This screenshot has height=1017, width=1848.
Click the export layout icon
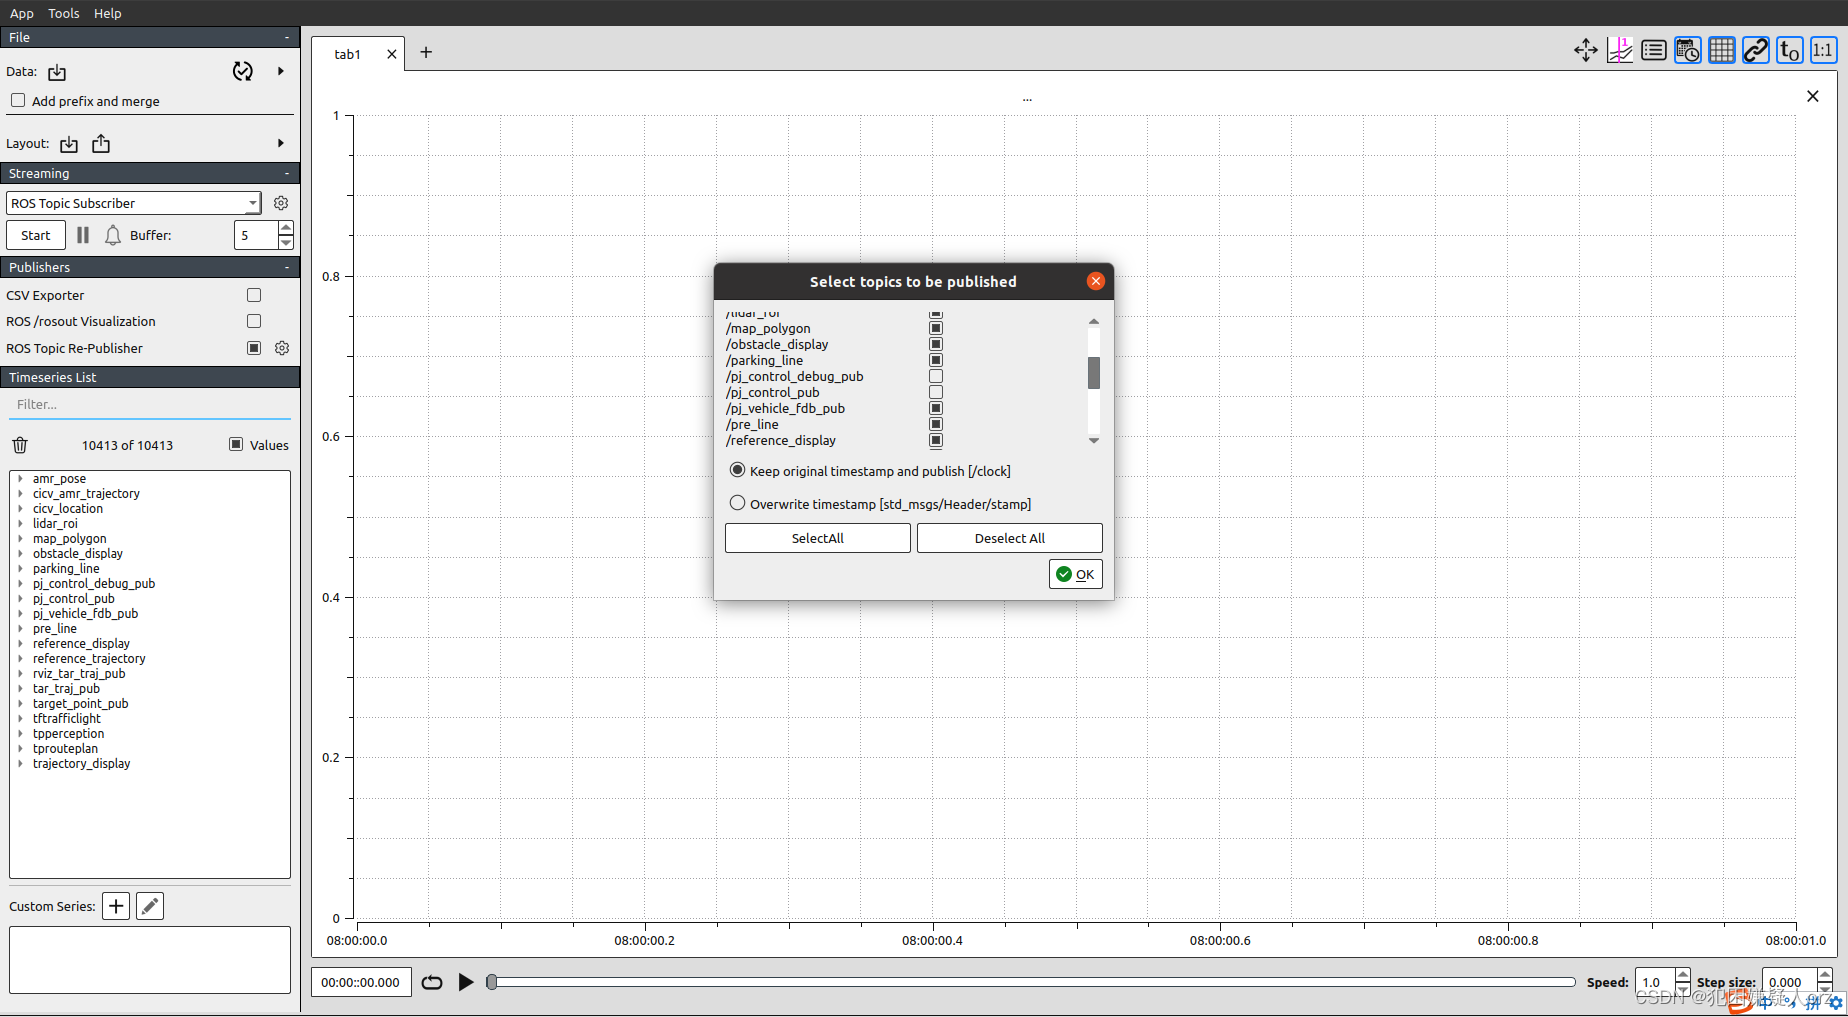tap(100, 144)
